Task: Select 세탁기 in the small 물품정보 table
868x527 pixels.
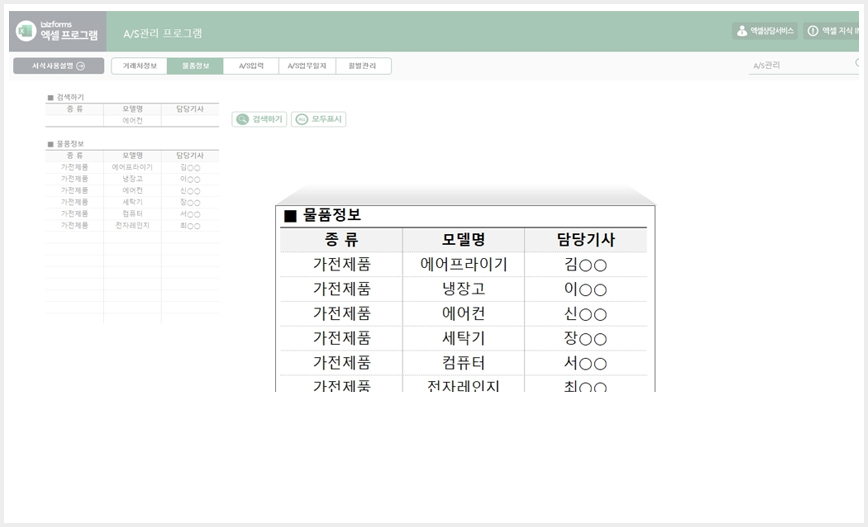Action: [x=132, y=202]
